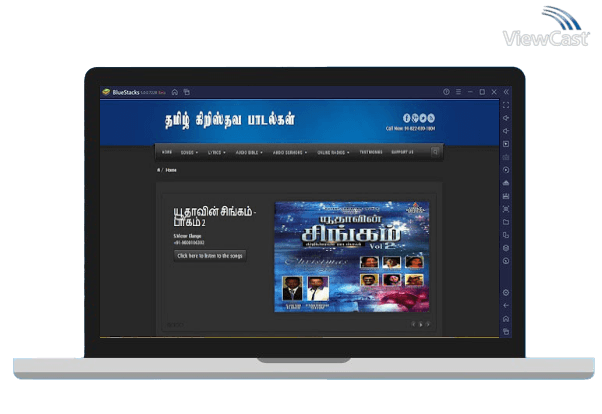Viewport: 602px width, 414px height.
Task: Click the volume down sidebar icon
Action: tap(506, 131)
